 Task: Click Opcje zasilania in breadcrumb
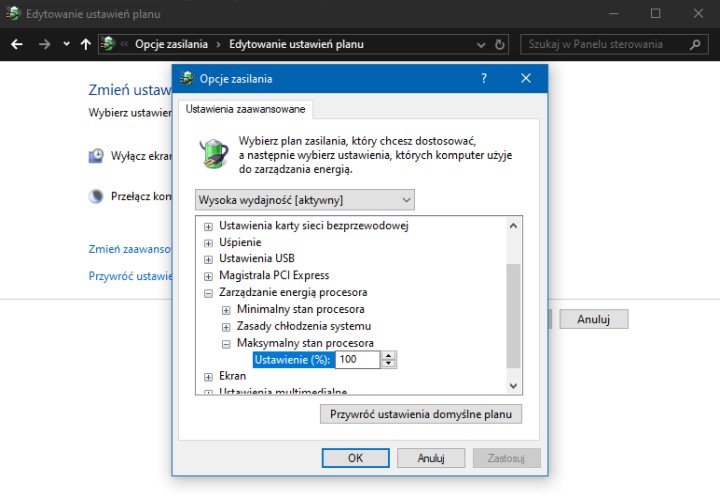tap(171, 44)
